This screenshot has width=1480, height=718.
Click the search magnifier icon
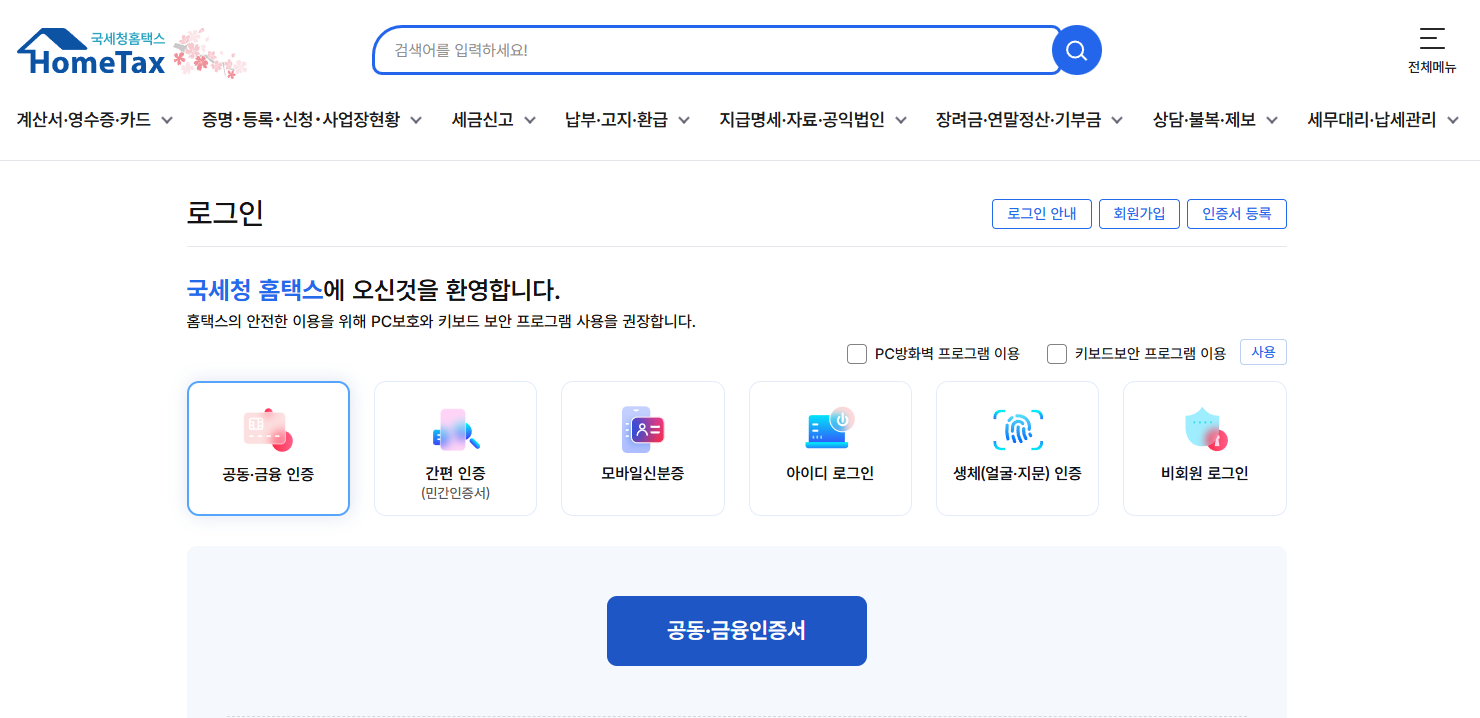[1077, 49]
